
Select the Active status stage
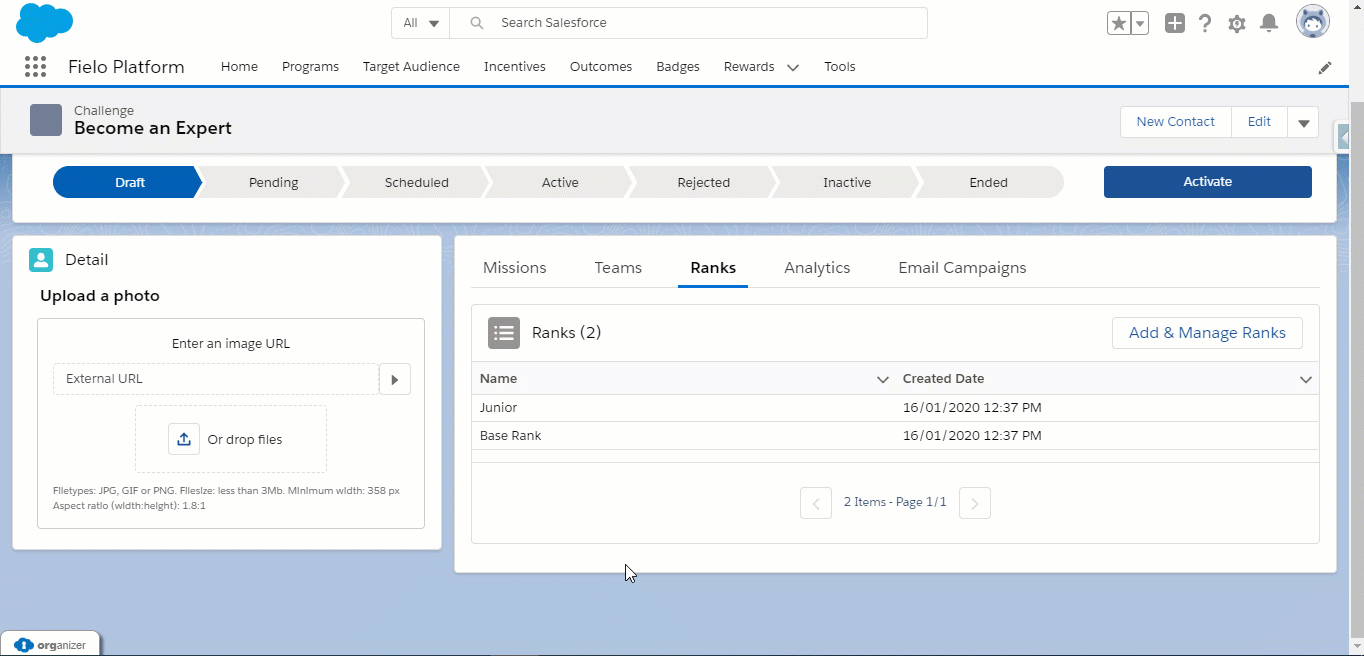pyautogui.click(x=560, y=182)
